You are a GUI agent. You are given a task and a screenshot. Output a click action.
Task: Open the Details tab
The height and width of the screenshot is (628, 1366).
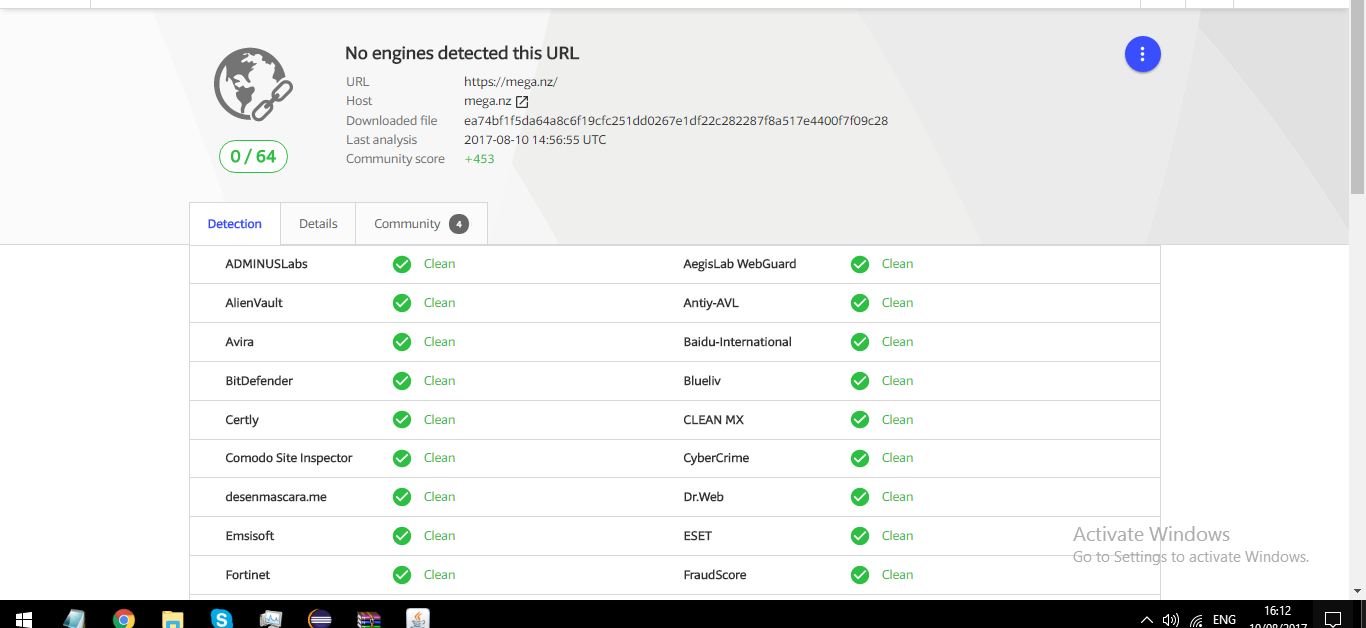tap(318, 224)
